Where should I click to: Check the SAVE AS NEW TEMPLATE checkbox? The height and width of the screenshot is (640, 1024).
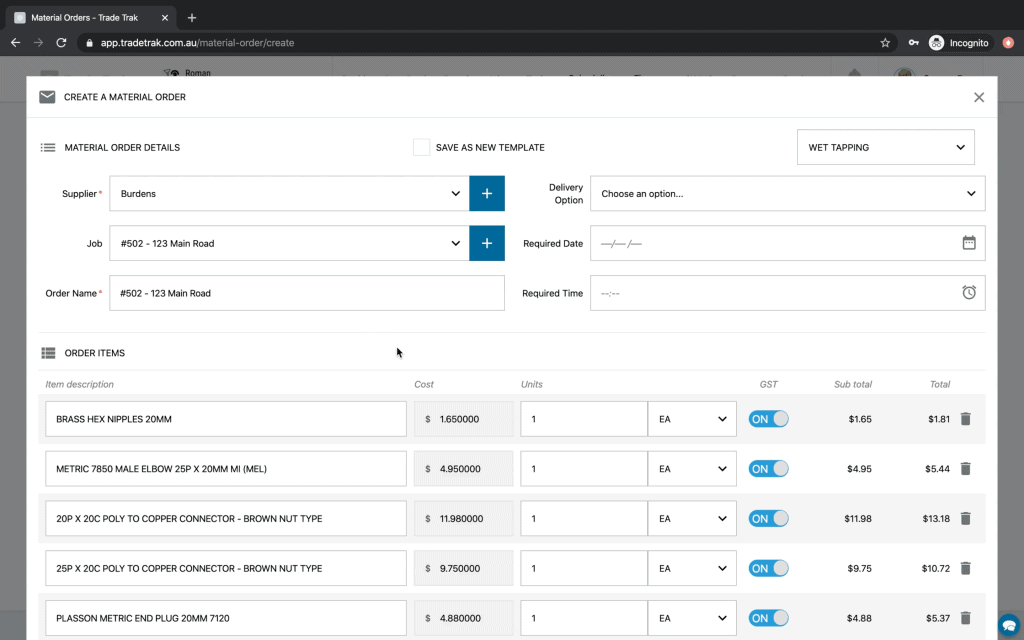coord(421,146)
